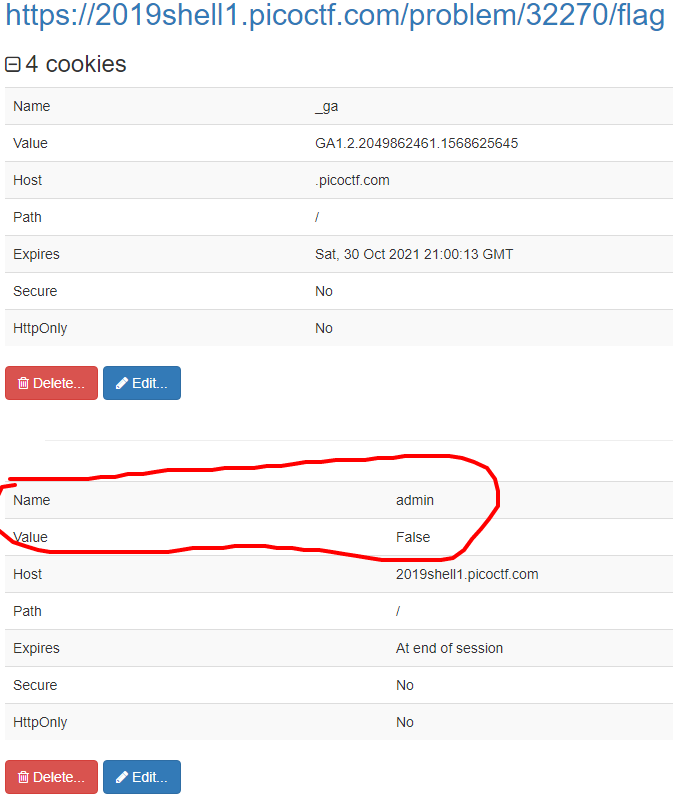The height and width of the screenshot is (804, 673).
Task: Click the .picoctf.com host value
Action: 352,180
